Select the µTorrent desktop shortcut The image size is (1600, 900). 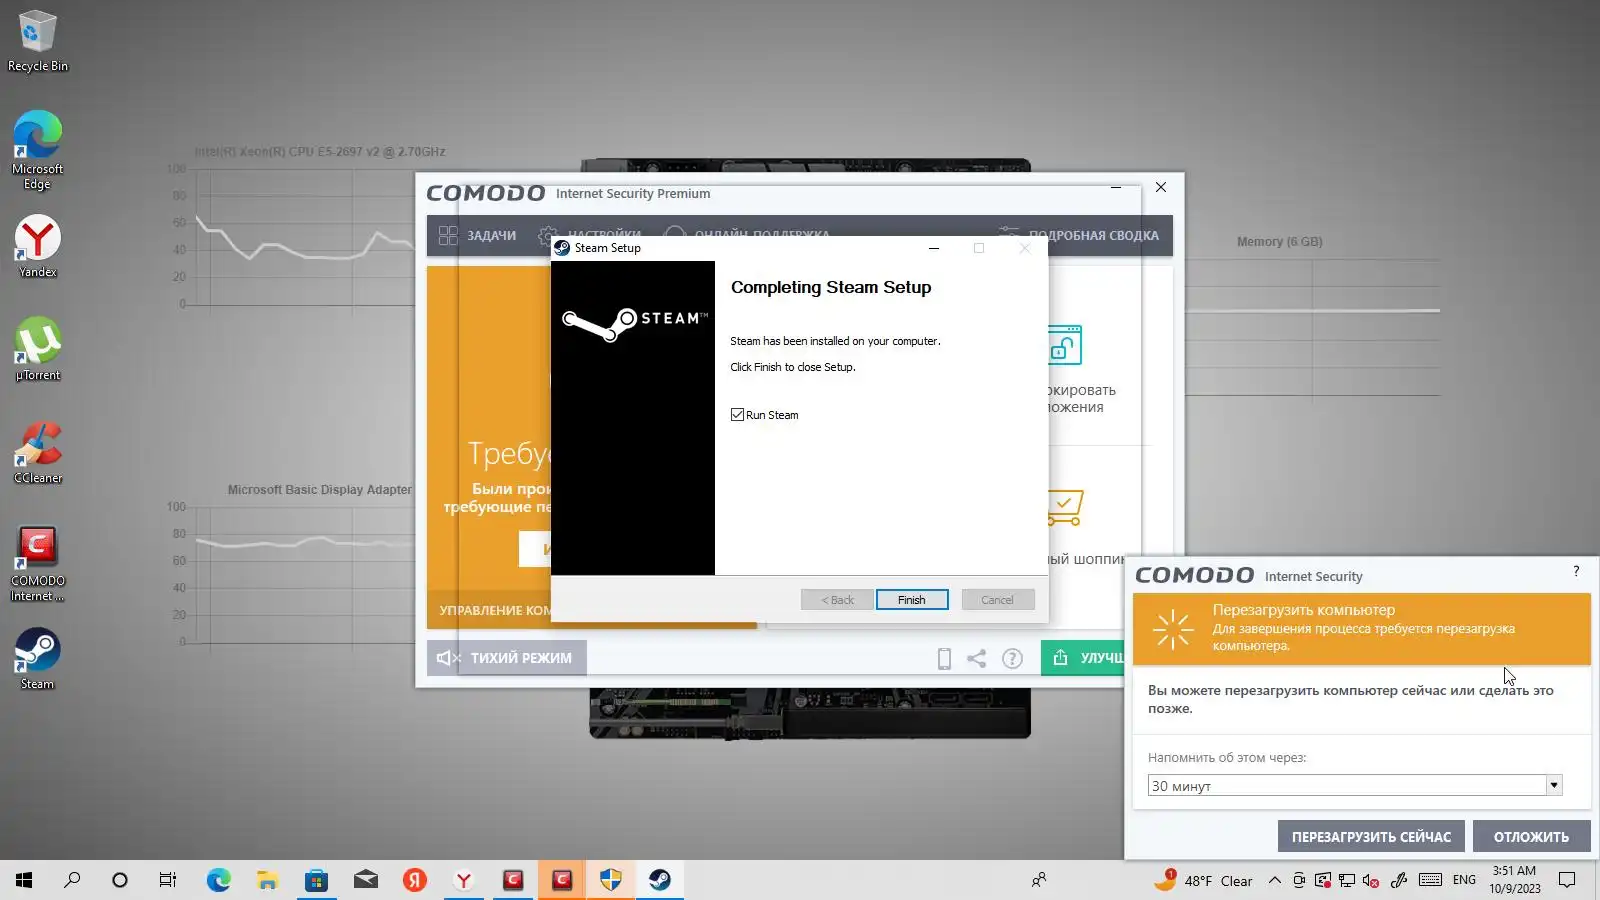[38, 349]
